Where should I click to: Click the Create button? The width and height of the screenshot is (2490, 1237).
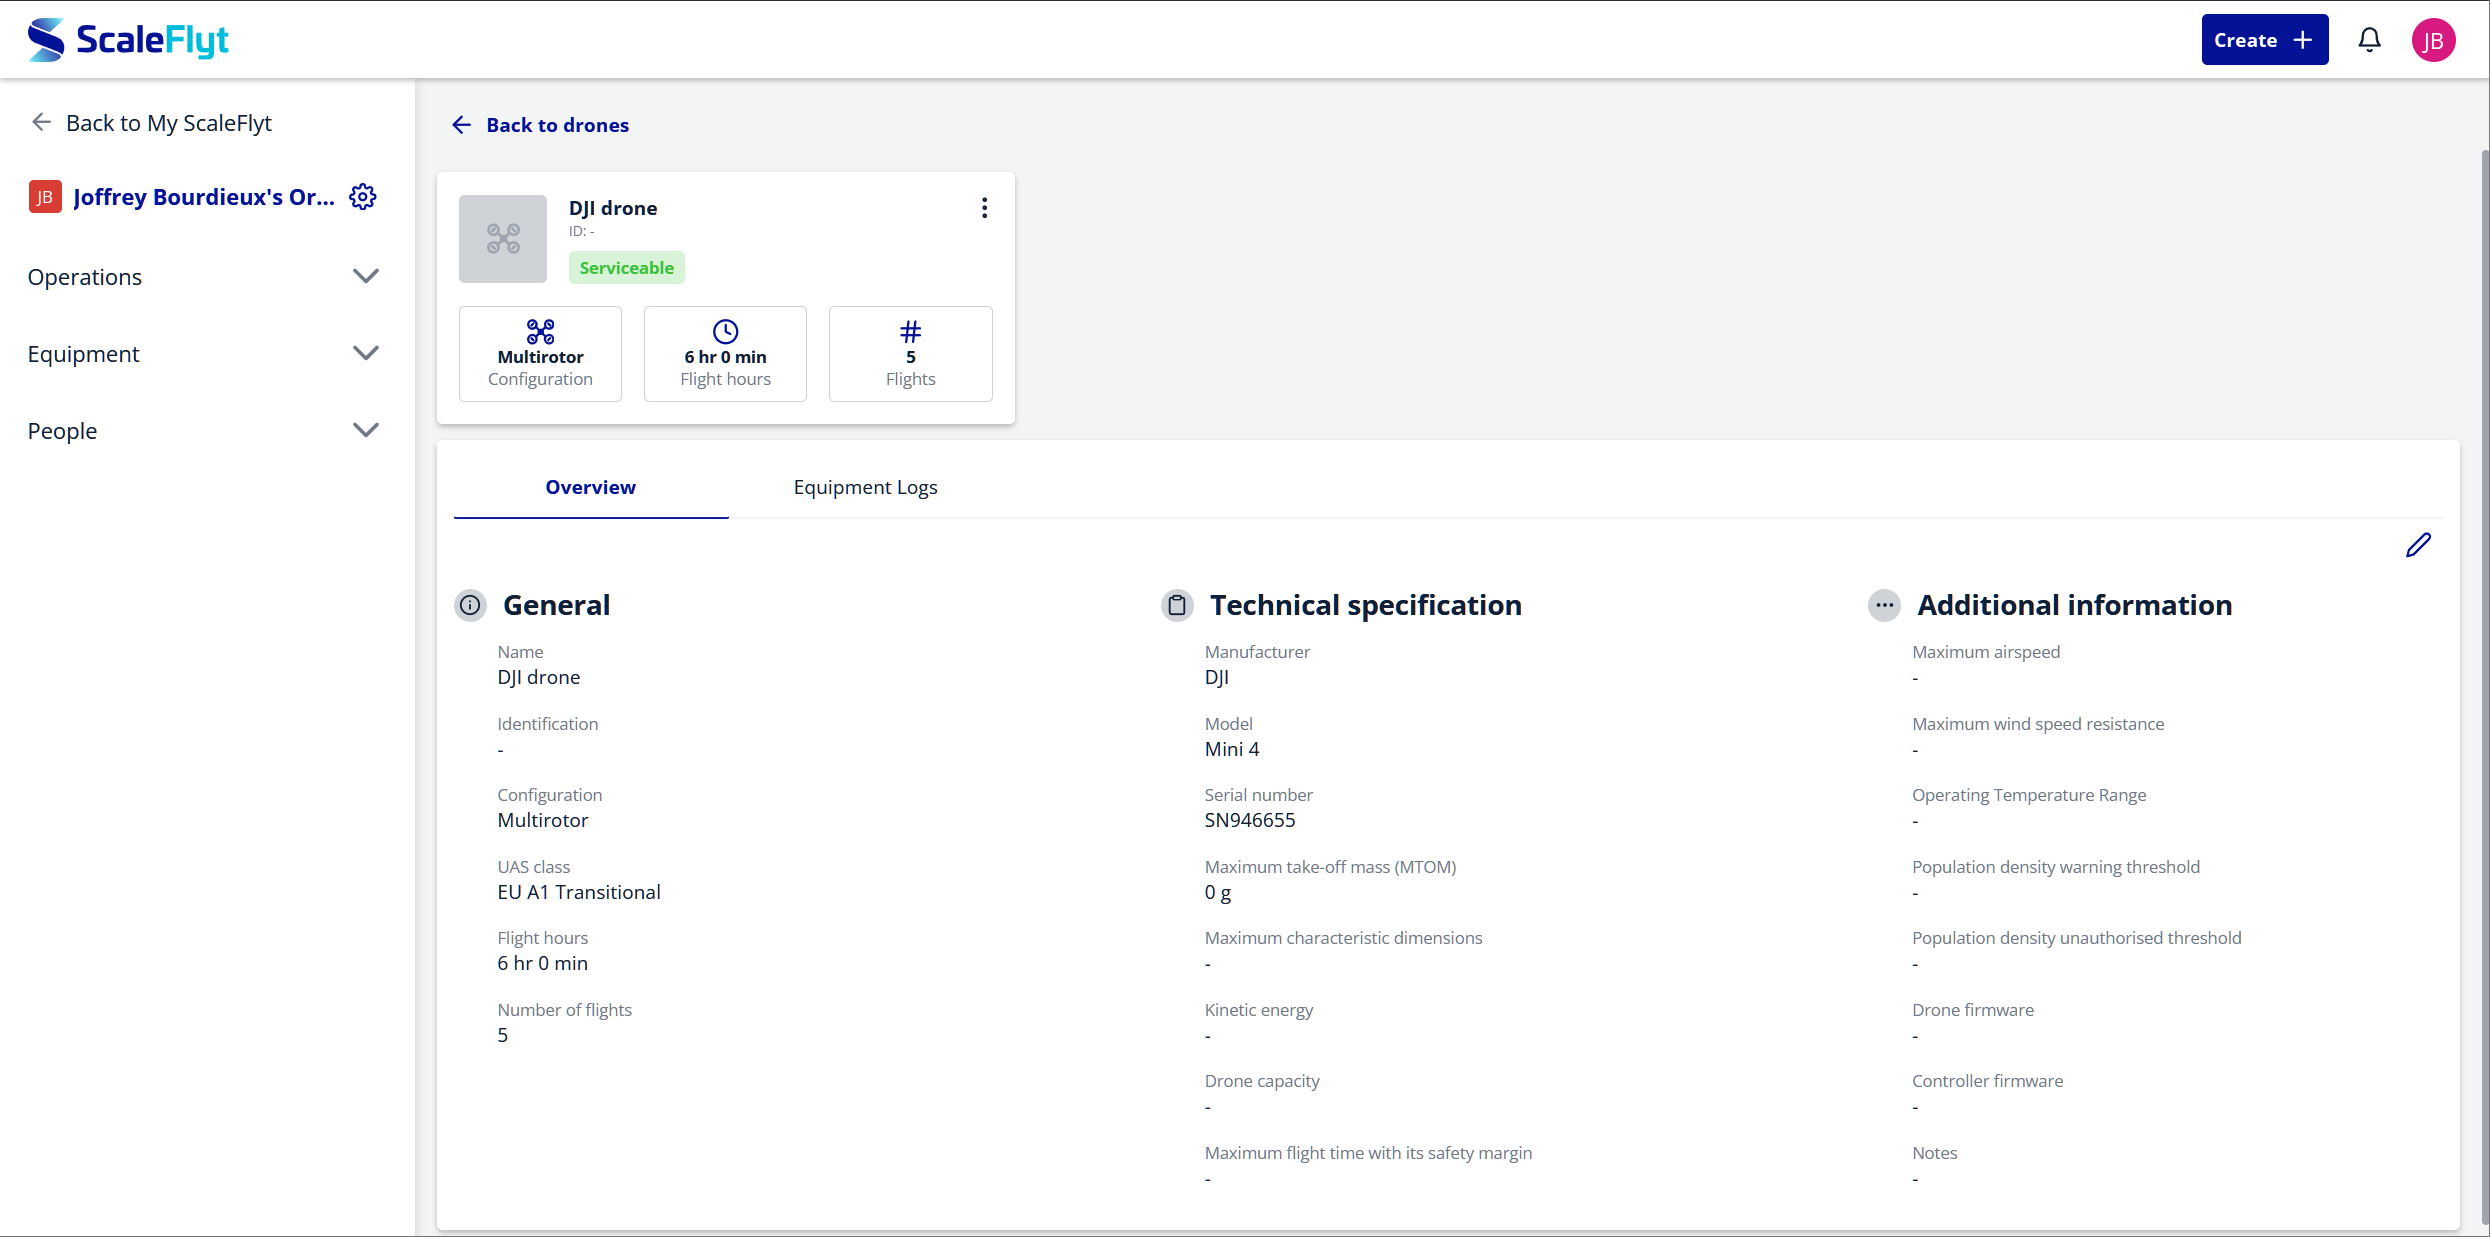click(2265, 40)
